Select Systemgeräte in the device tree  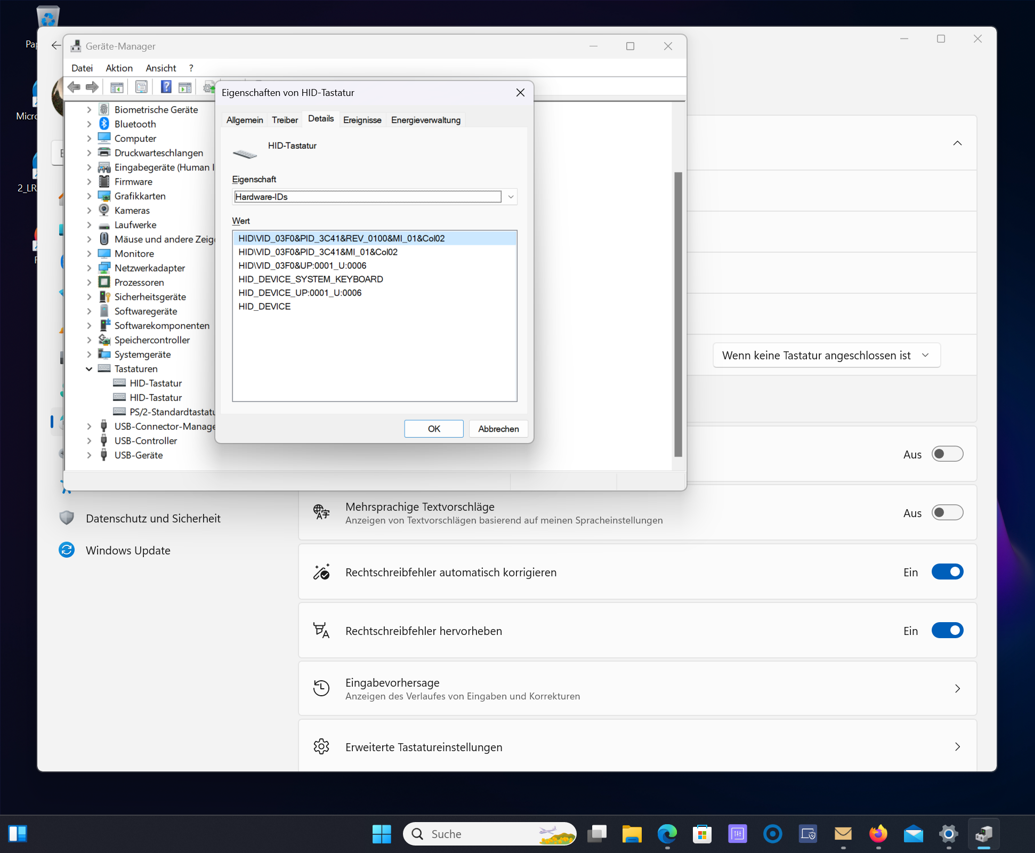click(142, 355)
